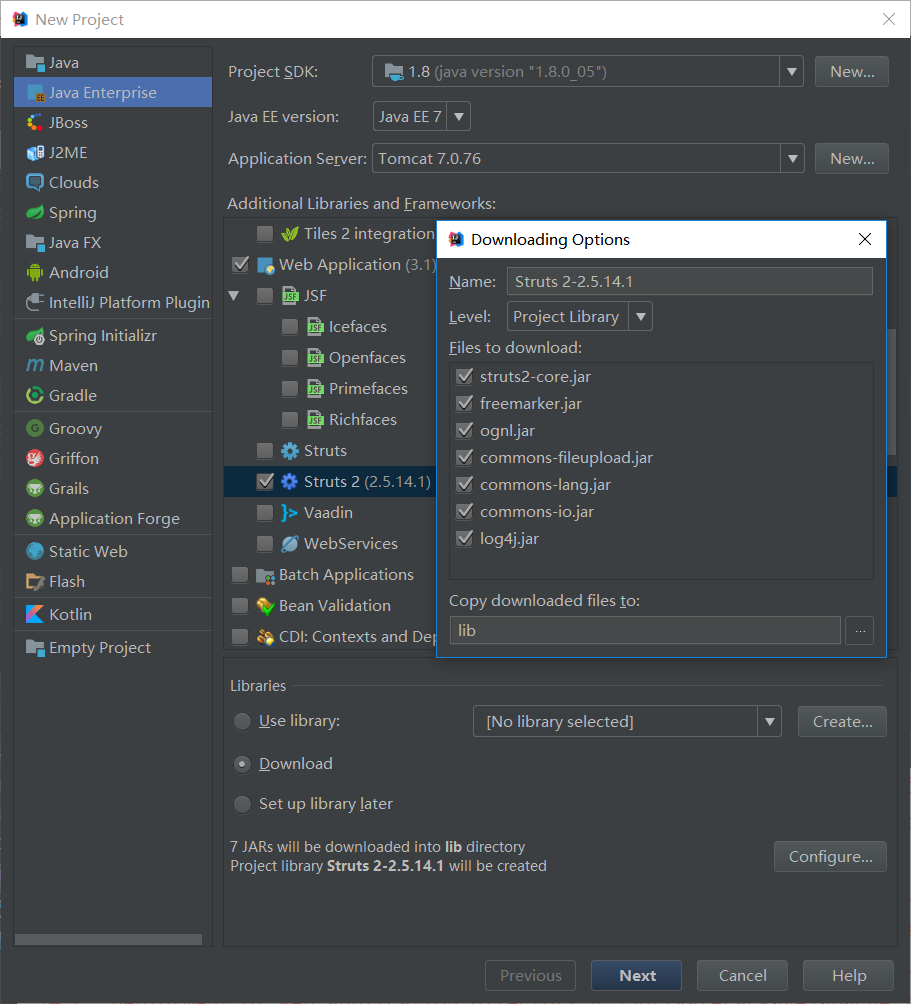
Task: Open the Project SDK dropdown
Action: click(791, 72)
